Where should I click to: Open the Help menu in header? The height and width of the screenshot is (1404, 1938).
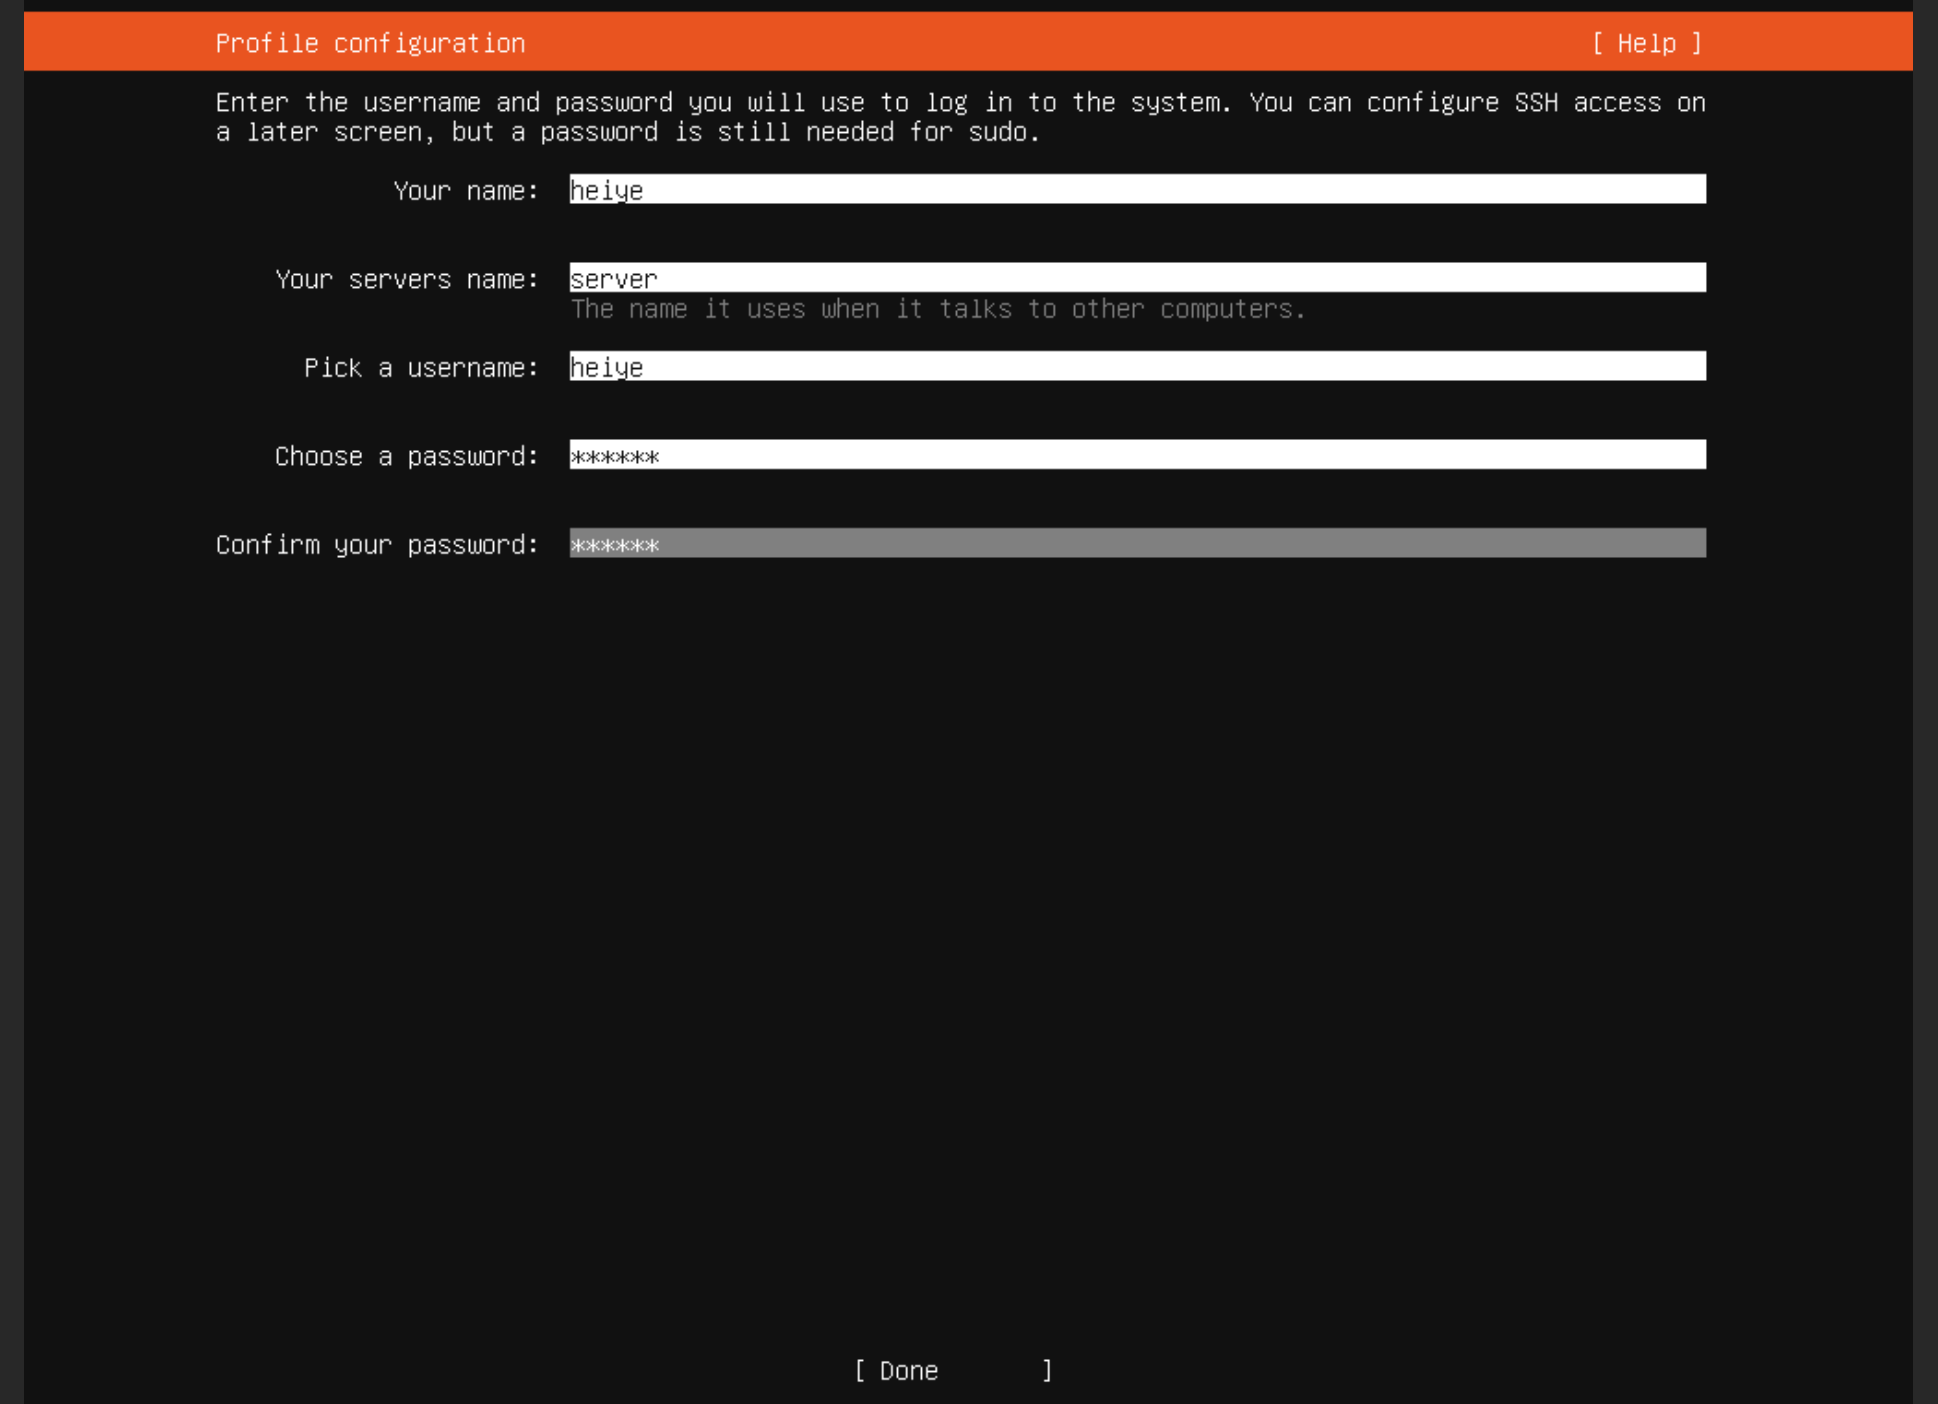pos(1646,43)
